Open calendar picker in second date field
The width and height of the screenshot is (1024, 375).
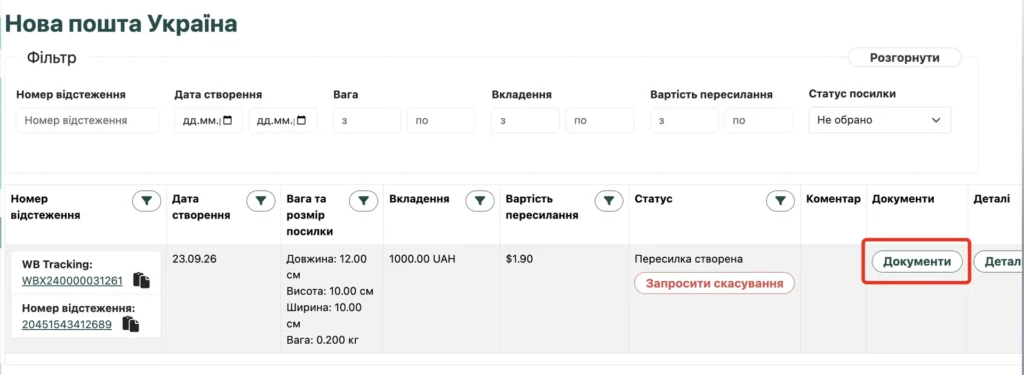[302, 121]
